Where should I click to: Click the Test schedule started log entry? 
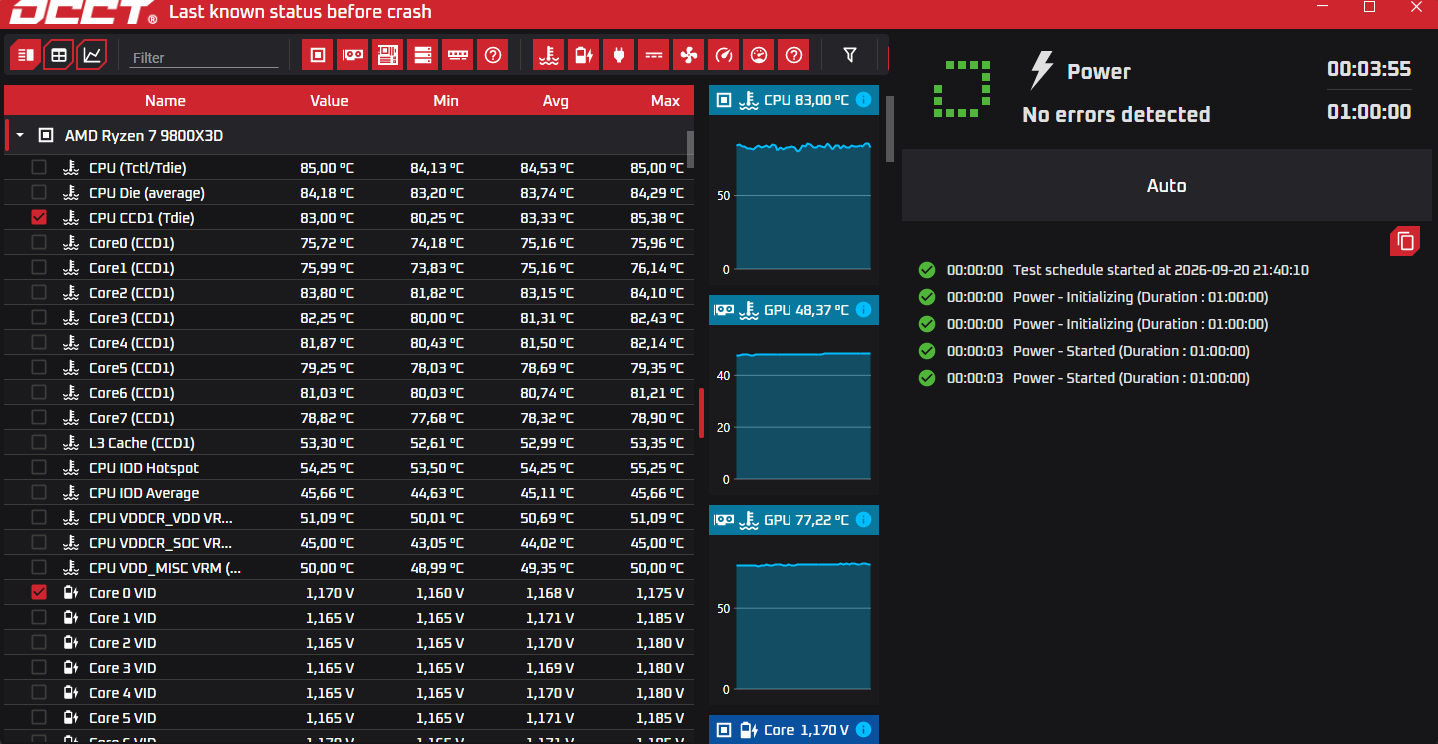click(x=1161, y=270)
